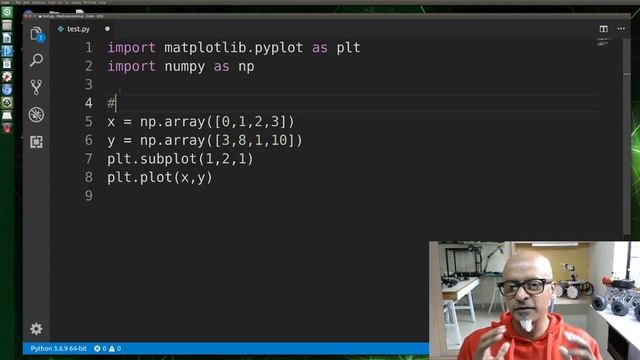Open the Debug view in activity bar

click(36, 115)
